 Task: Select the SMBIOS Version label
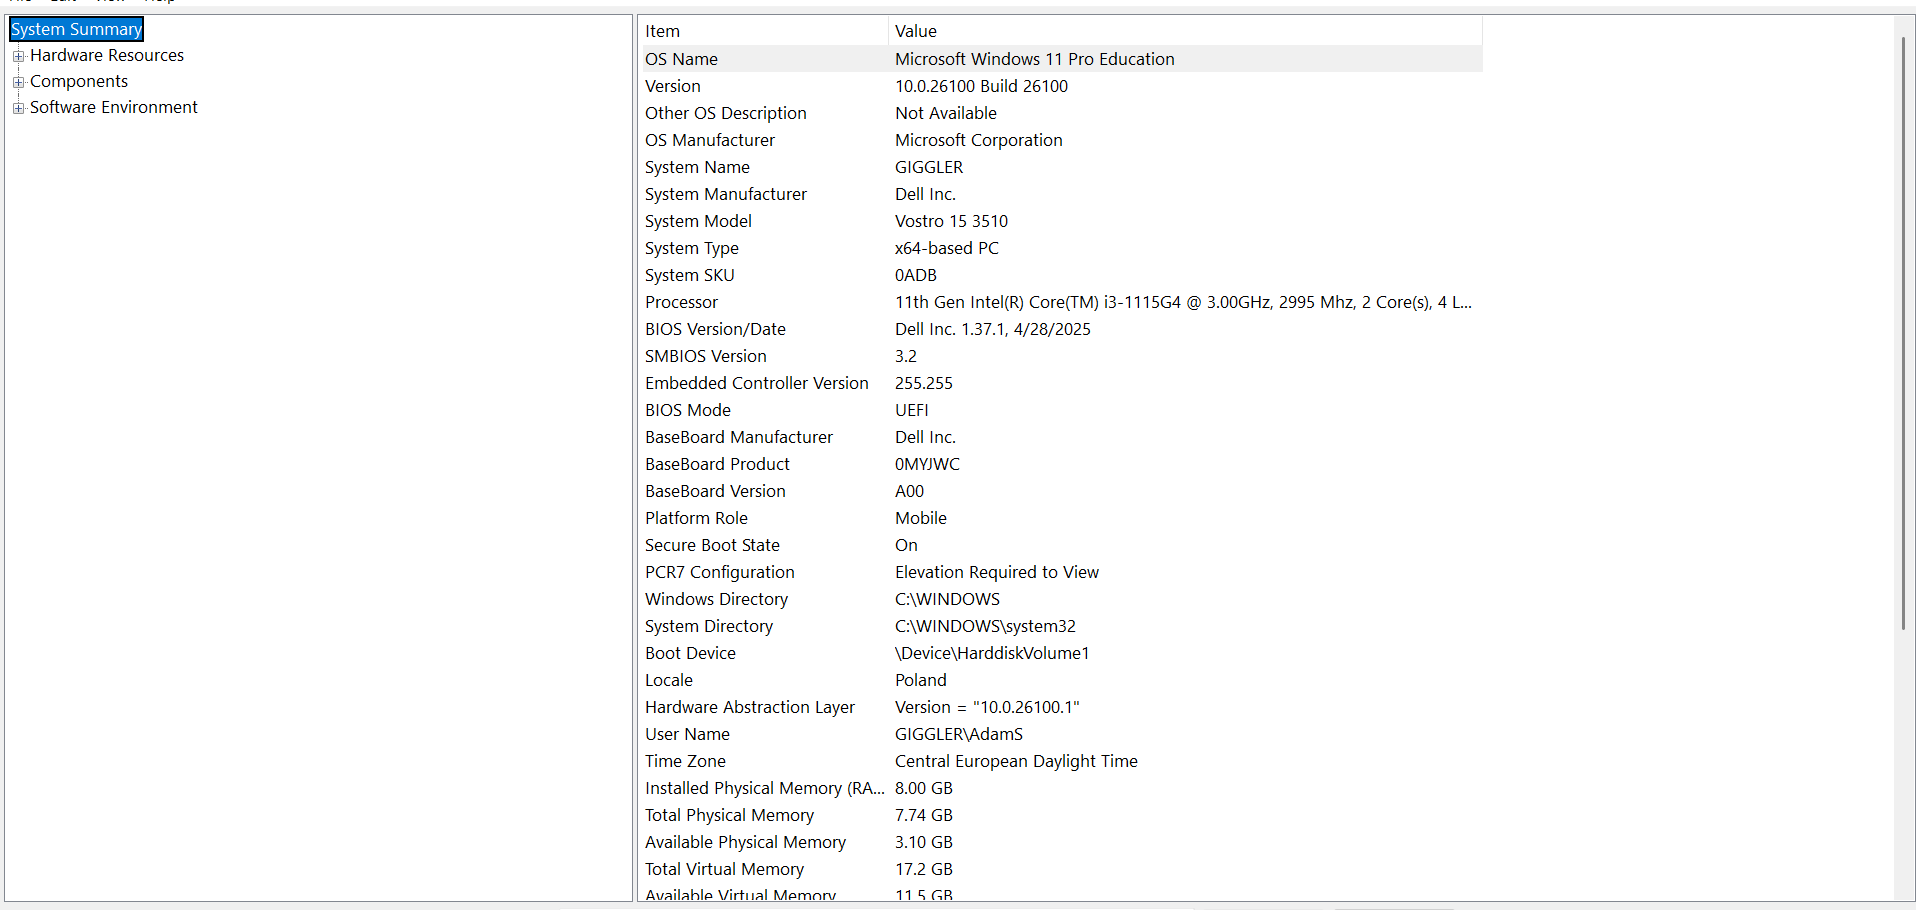[706, 356]
